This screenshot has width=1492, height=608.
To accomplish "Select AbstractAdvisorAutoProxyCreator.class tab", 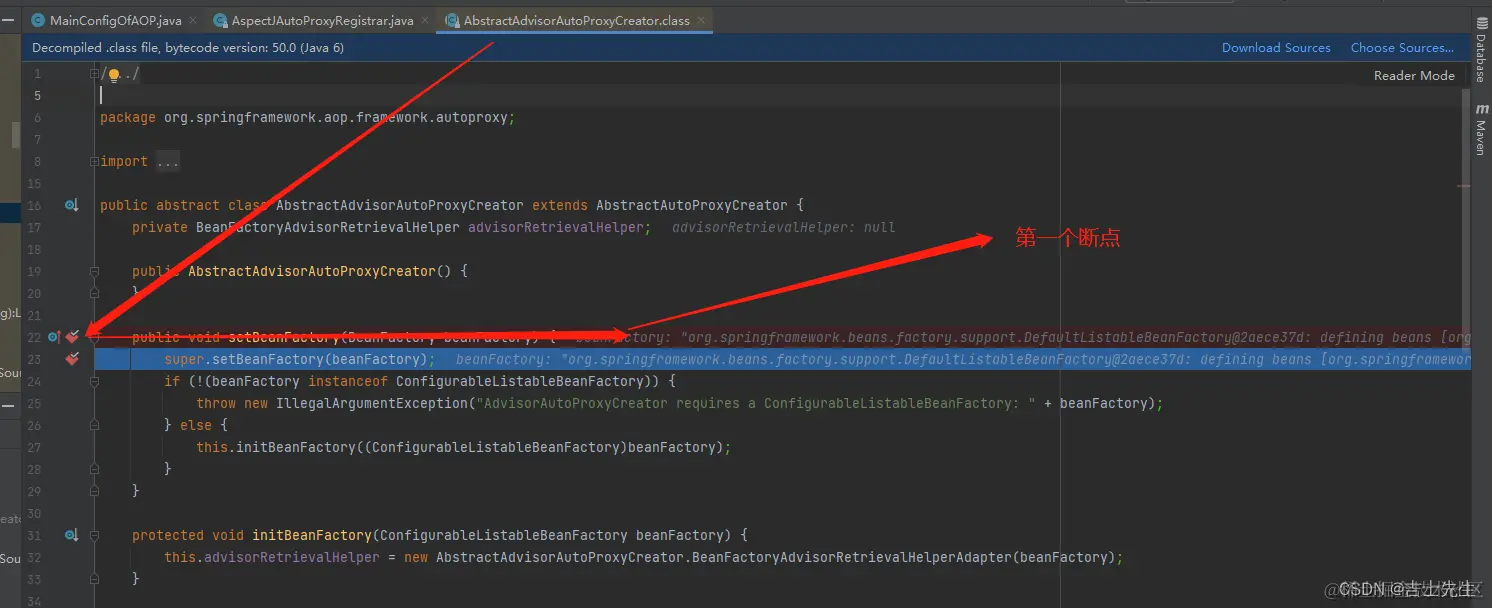I will click(576, 20).
